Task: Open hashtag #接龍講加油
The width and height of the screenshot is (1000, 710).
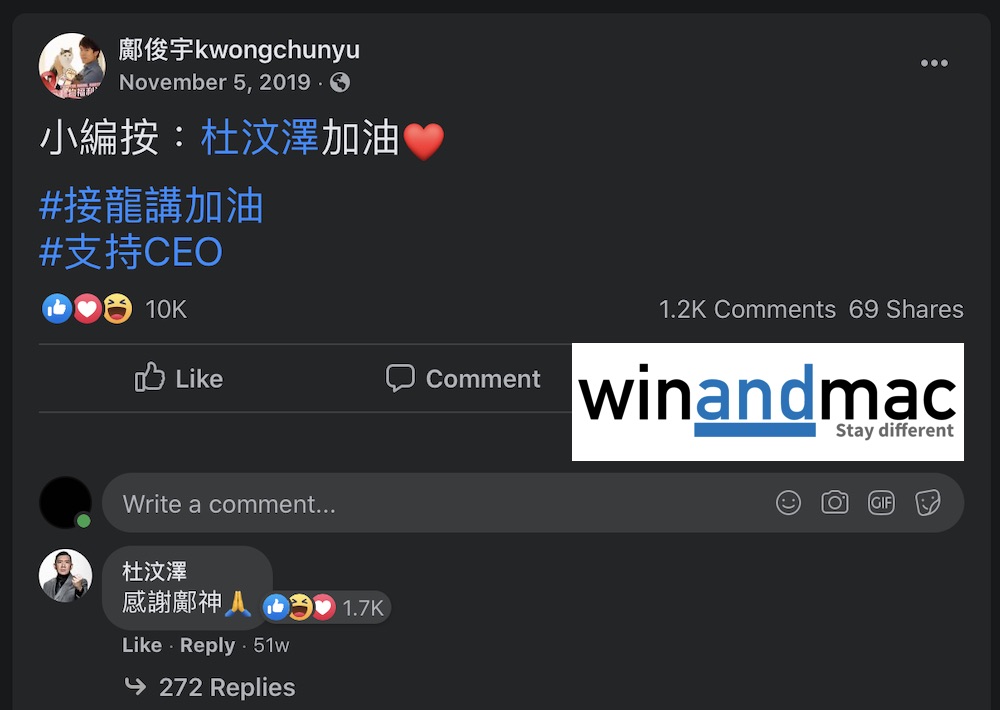Action: pos(151,205)
